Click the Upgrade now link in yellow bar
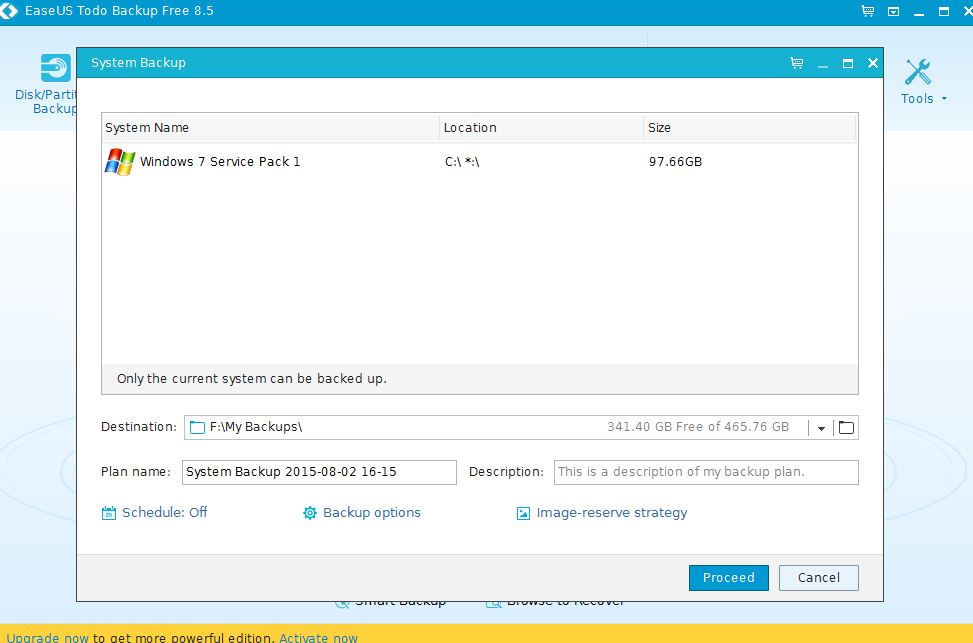Screen dimensions: 973x643 tap(47, 637)
